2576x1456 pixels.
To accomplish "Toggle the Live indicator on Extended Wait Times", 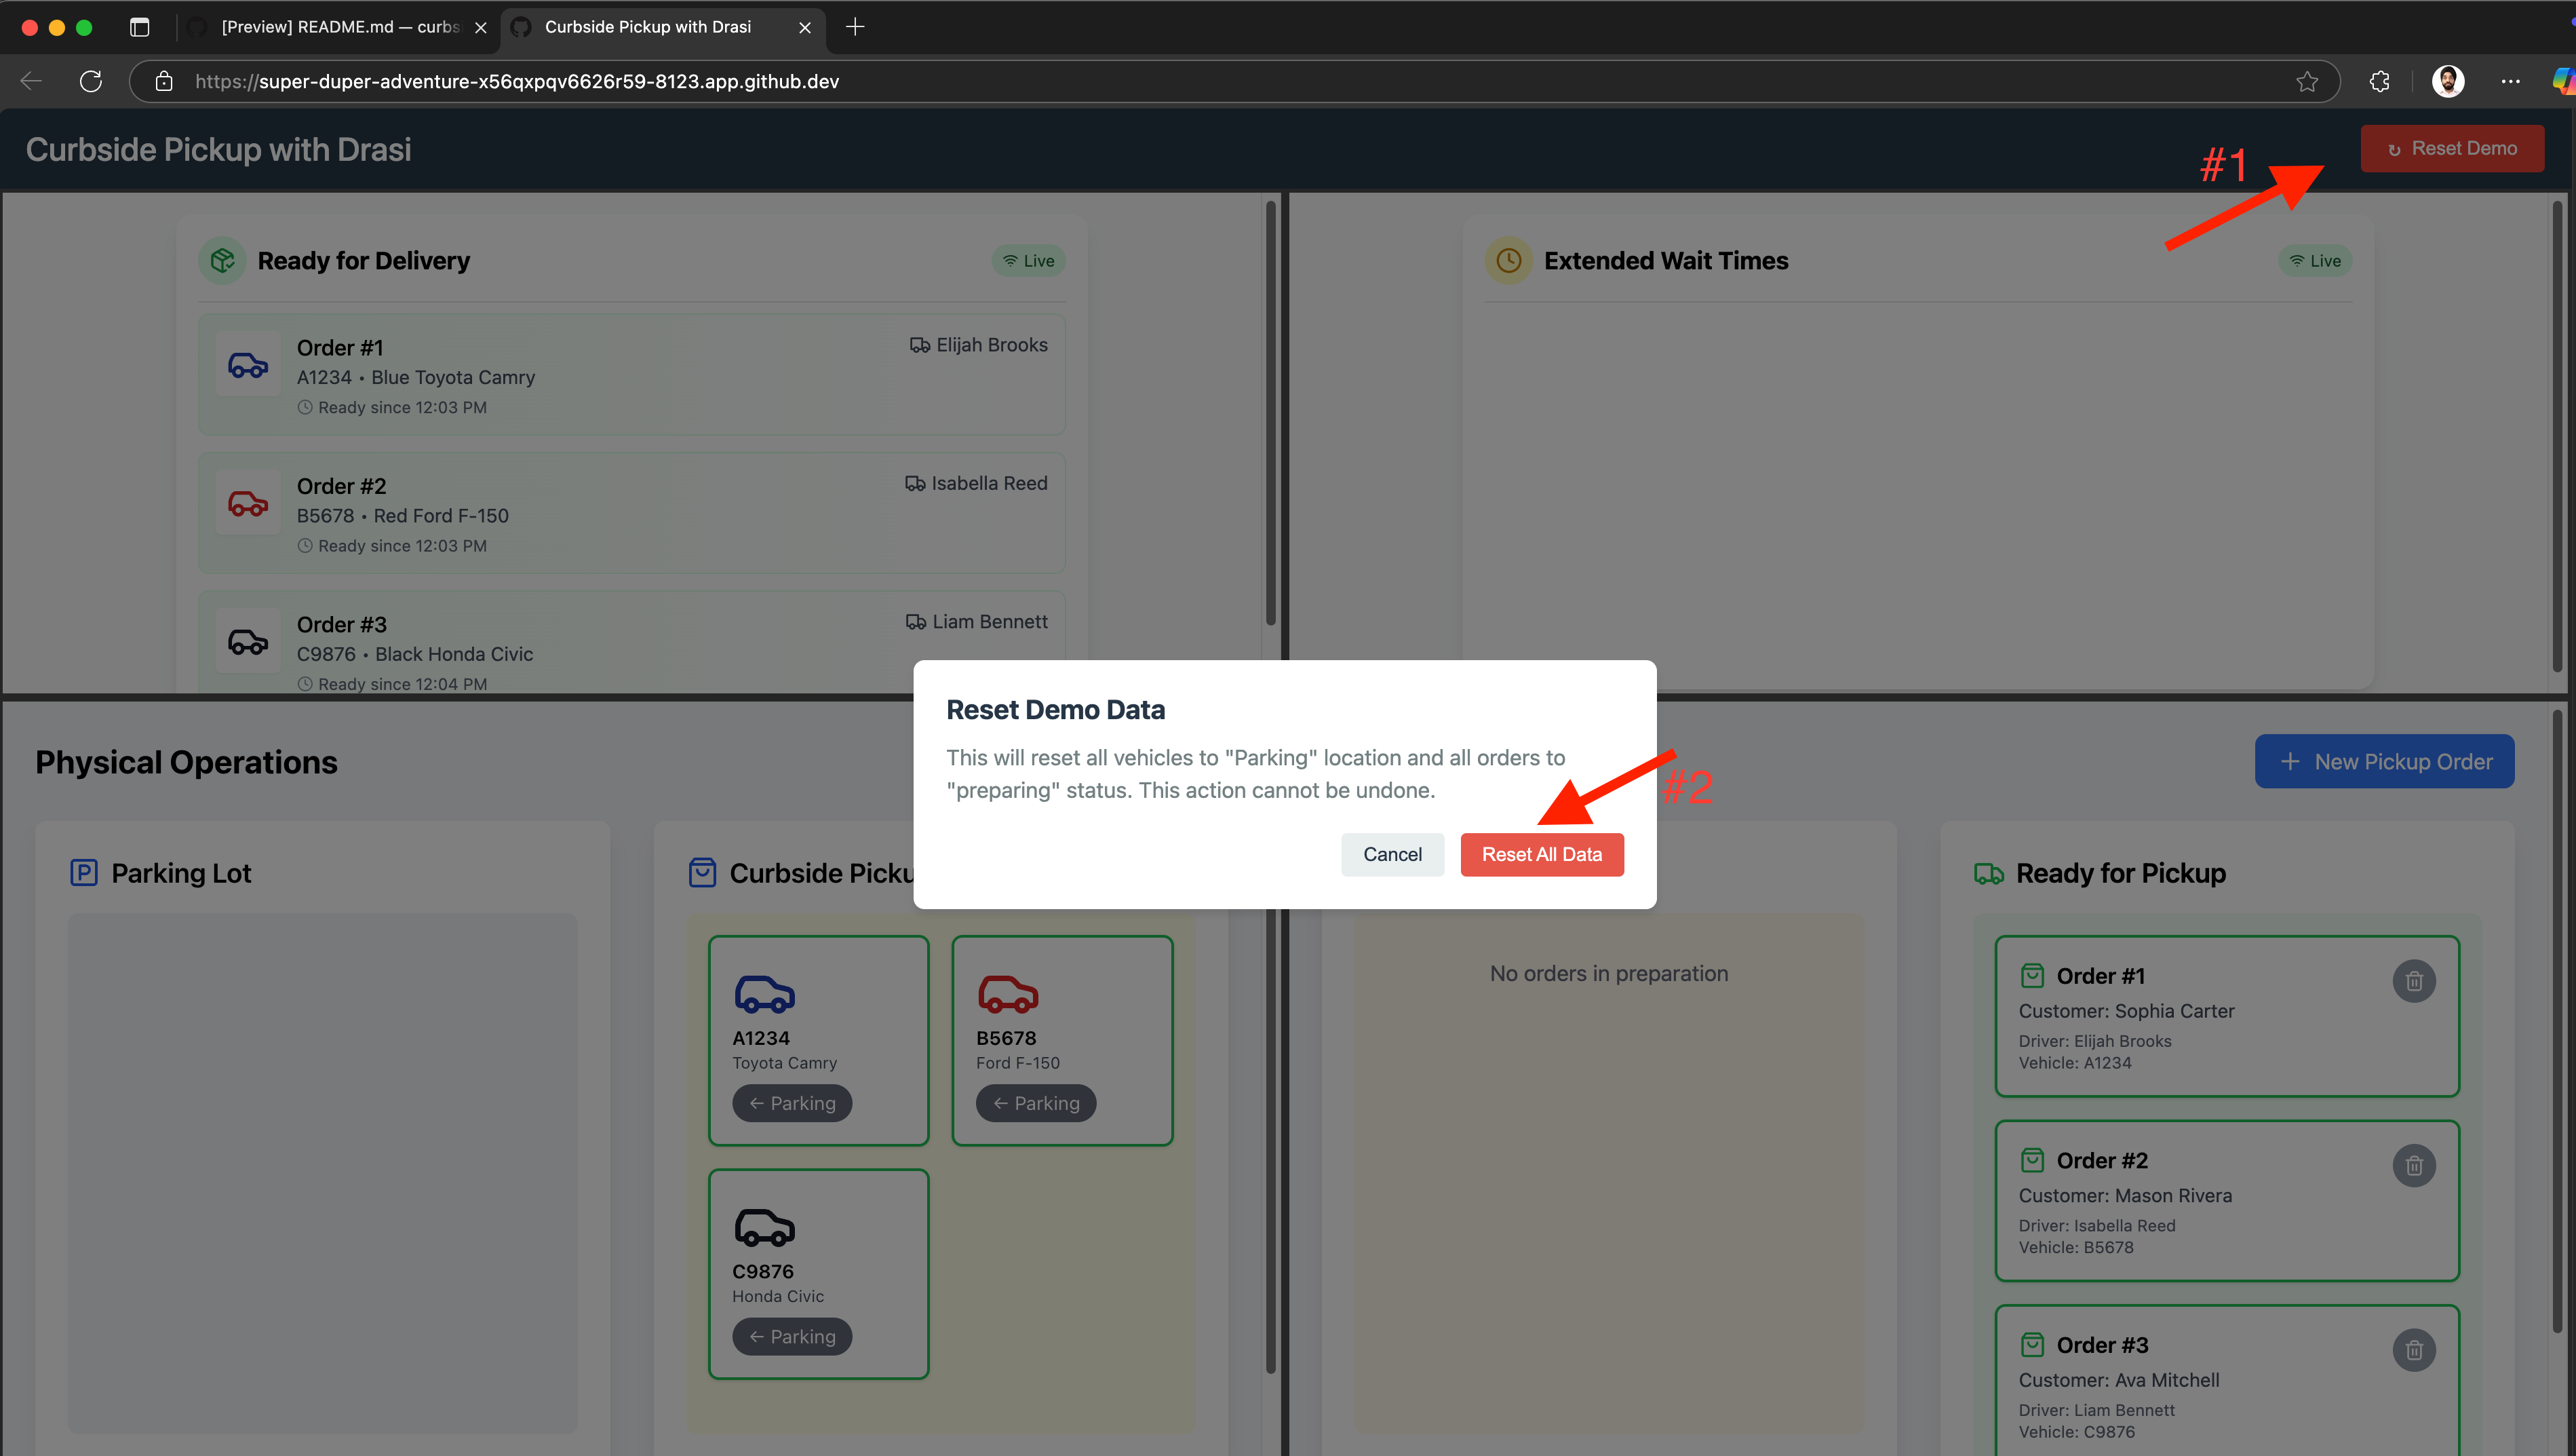I will click(x=2315, y=260).
